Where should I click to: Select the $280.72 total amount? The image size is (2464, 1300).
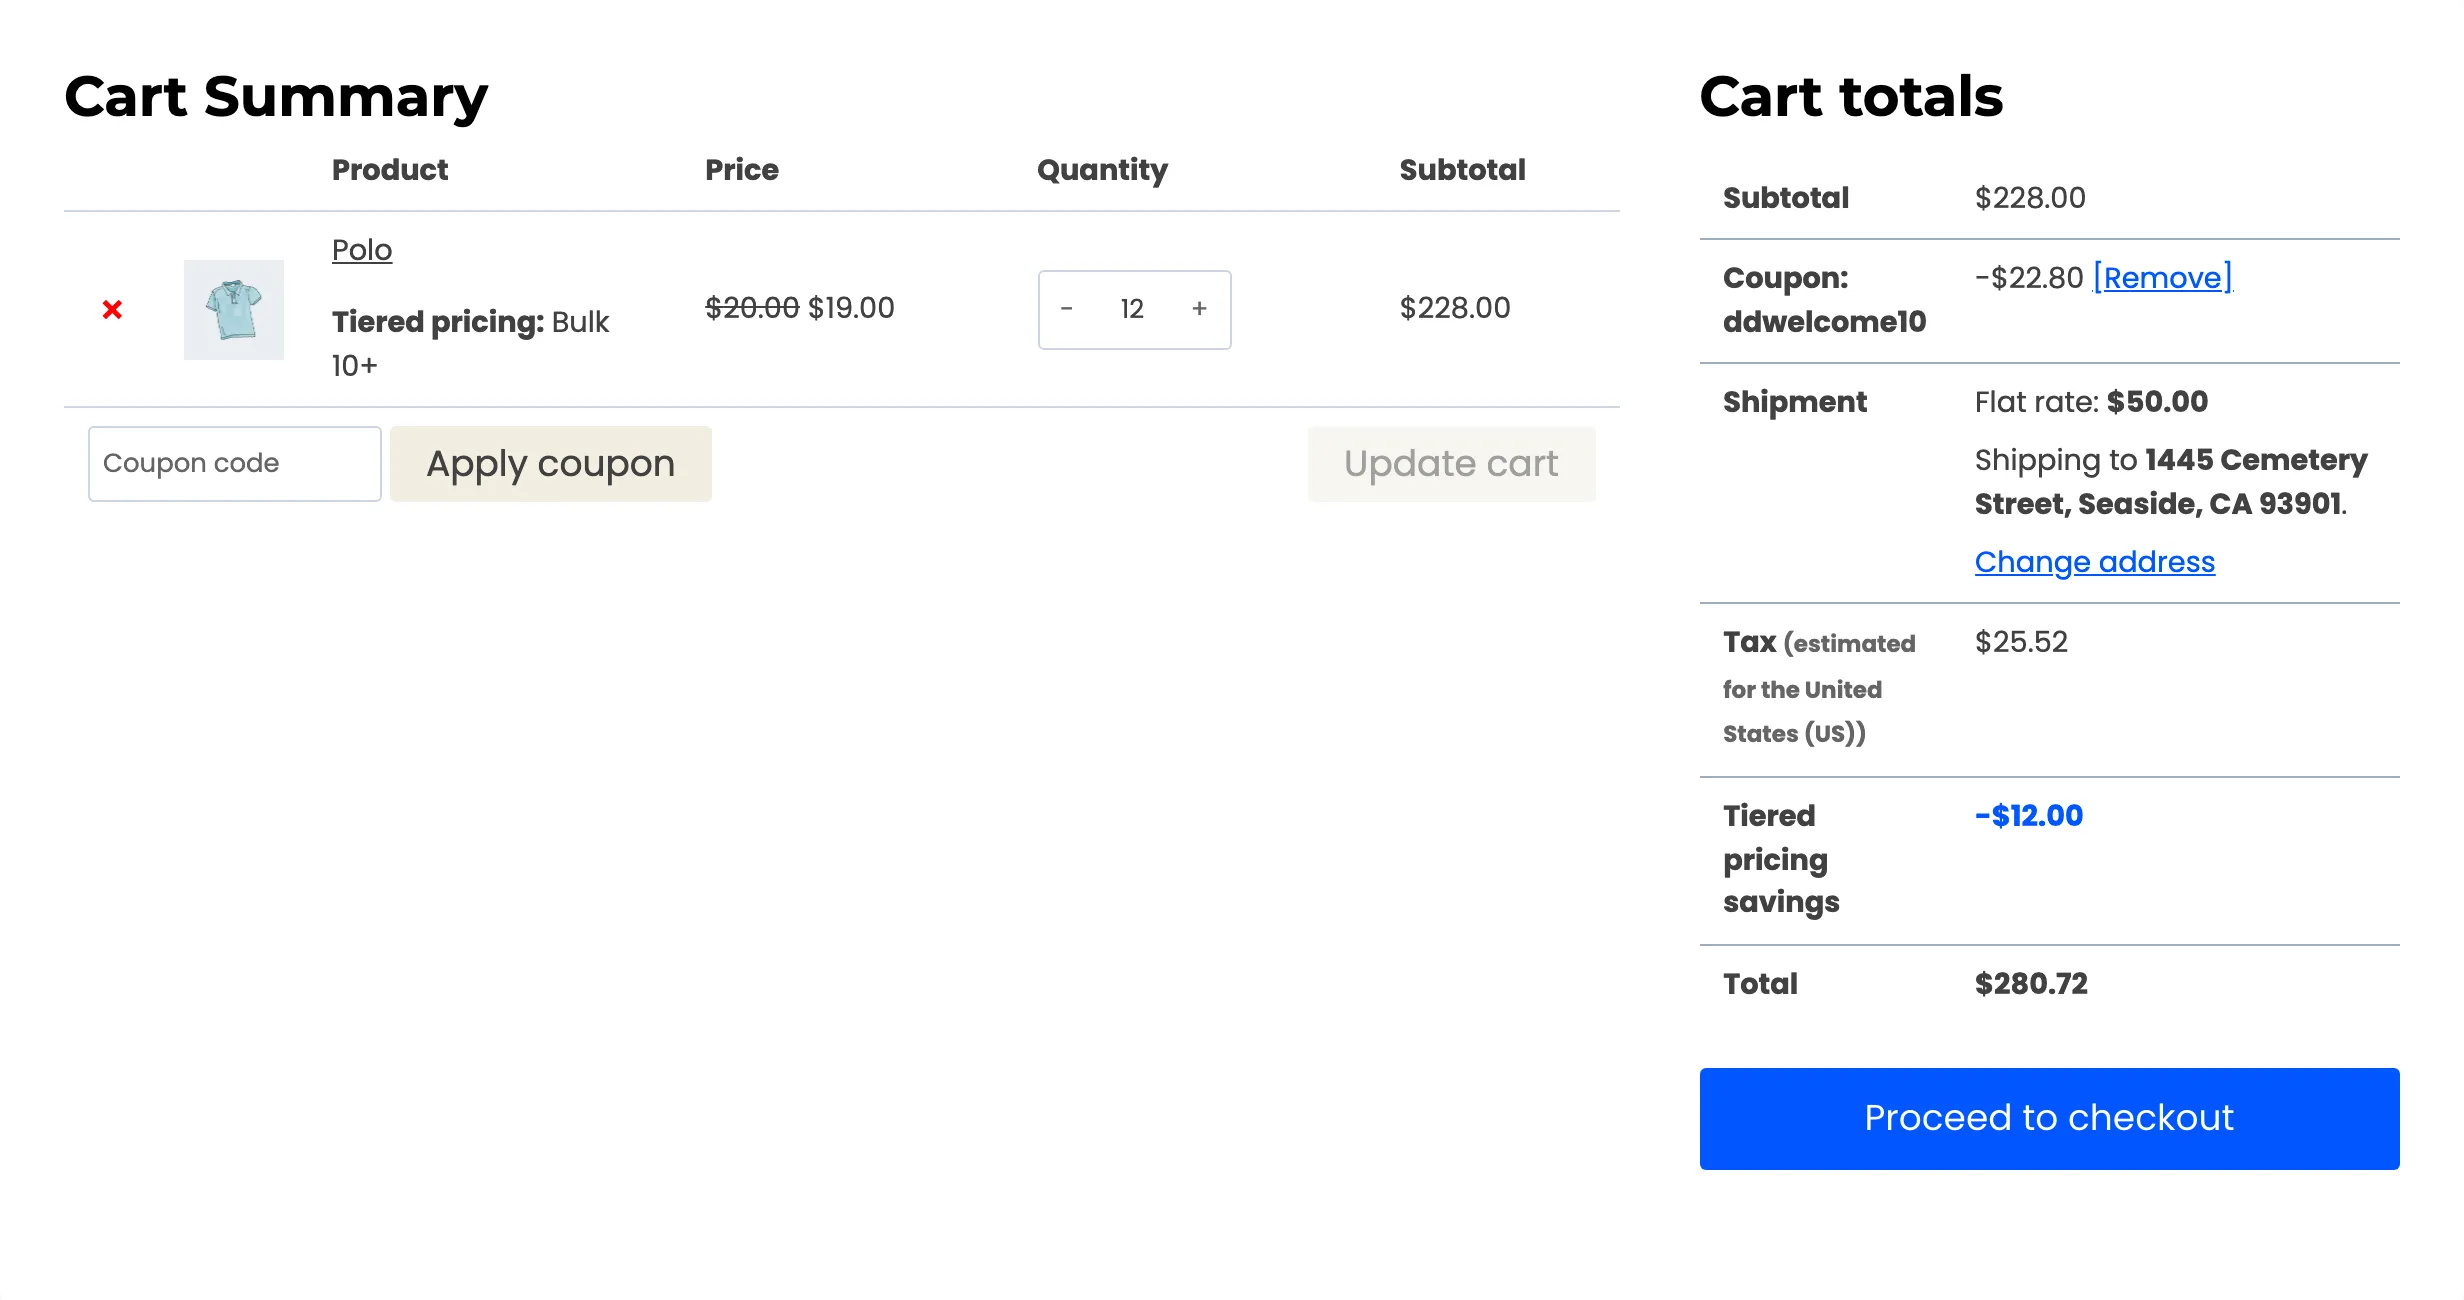point(2031,984)
